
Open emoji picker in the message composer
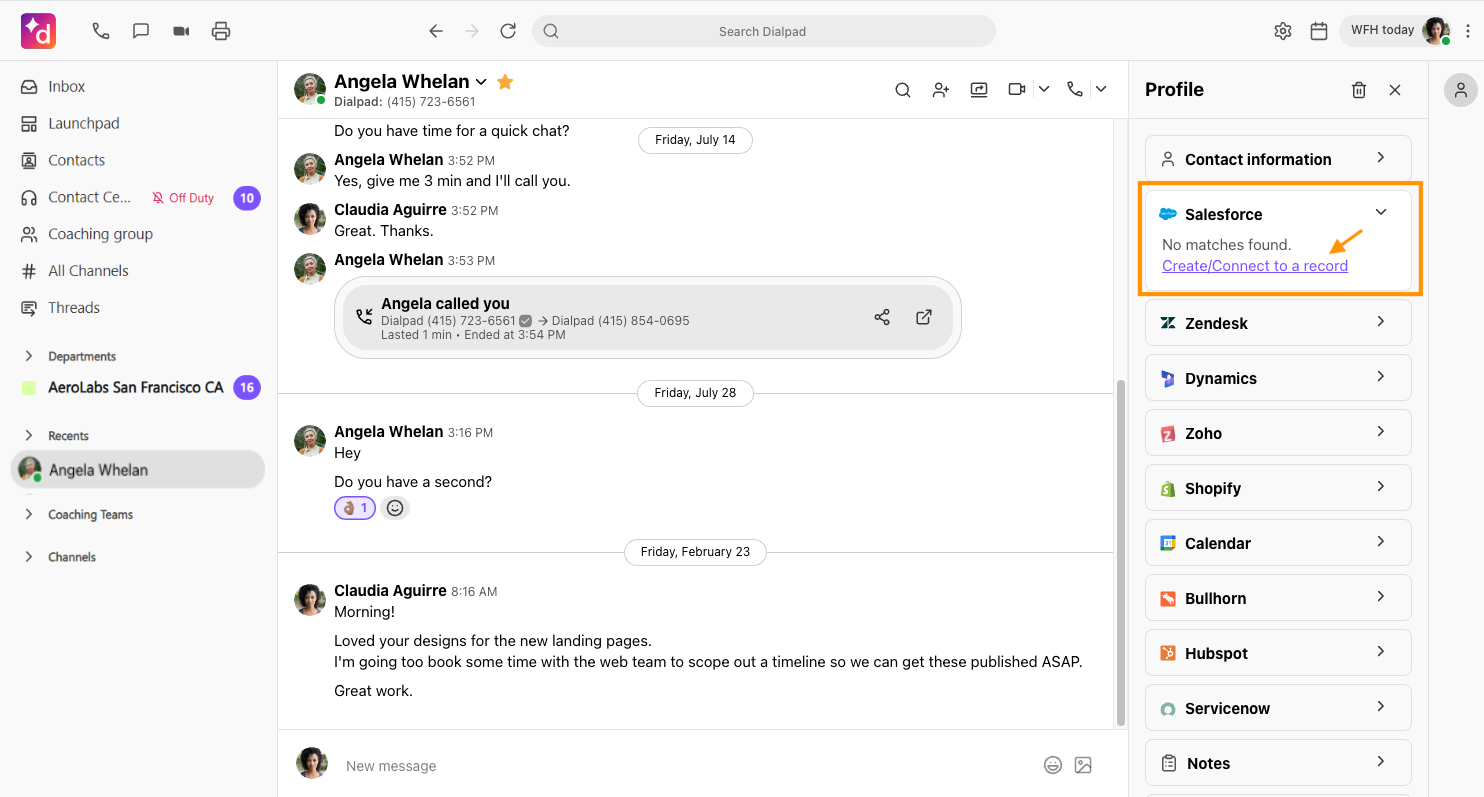click(1053, 765)
